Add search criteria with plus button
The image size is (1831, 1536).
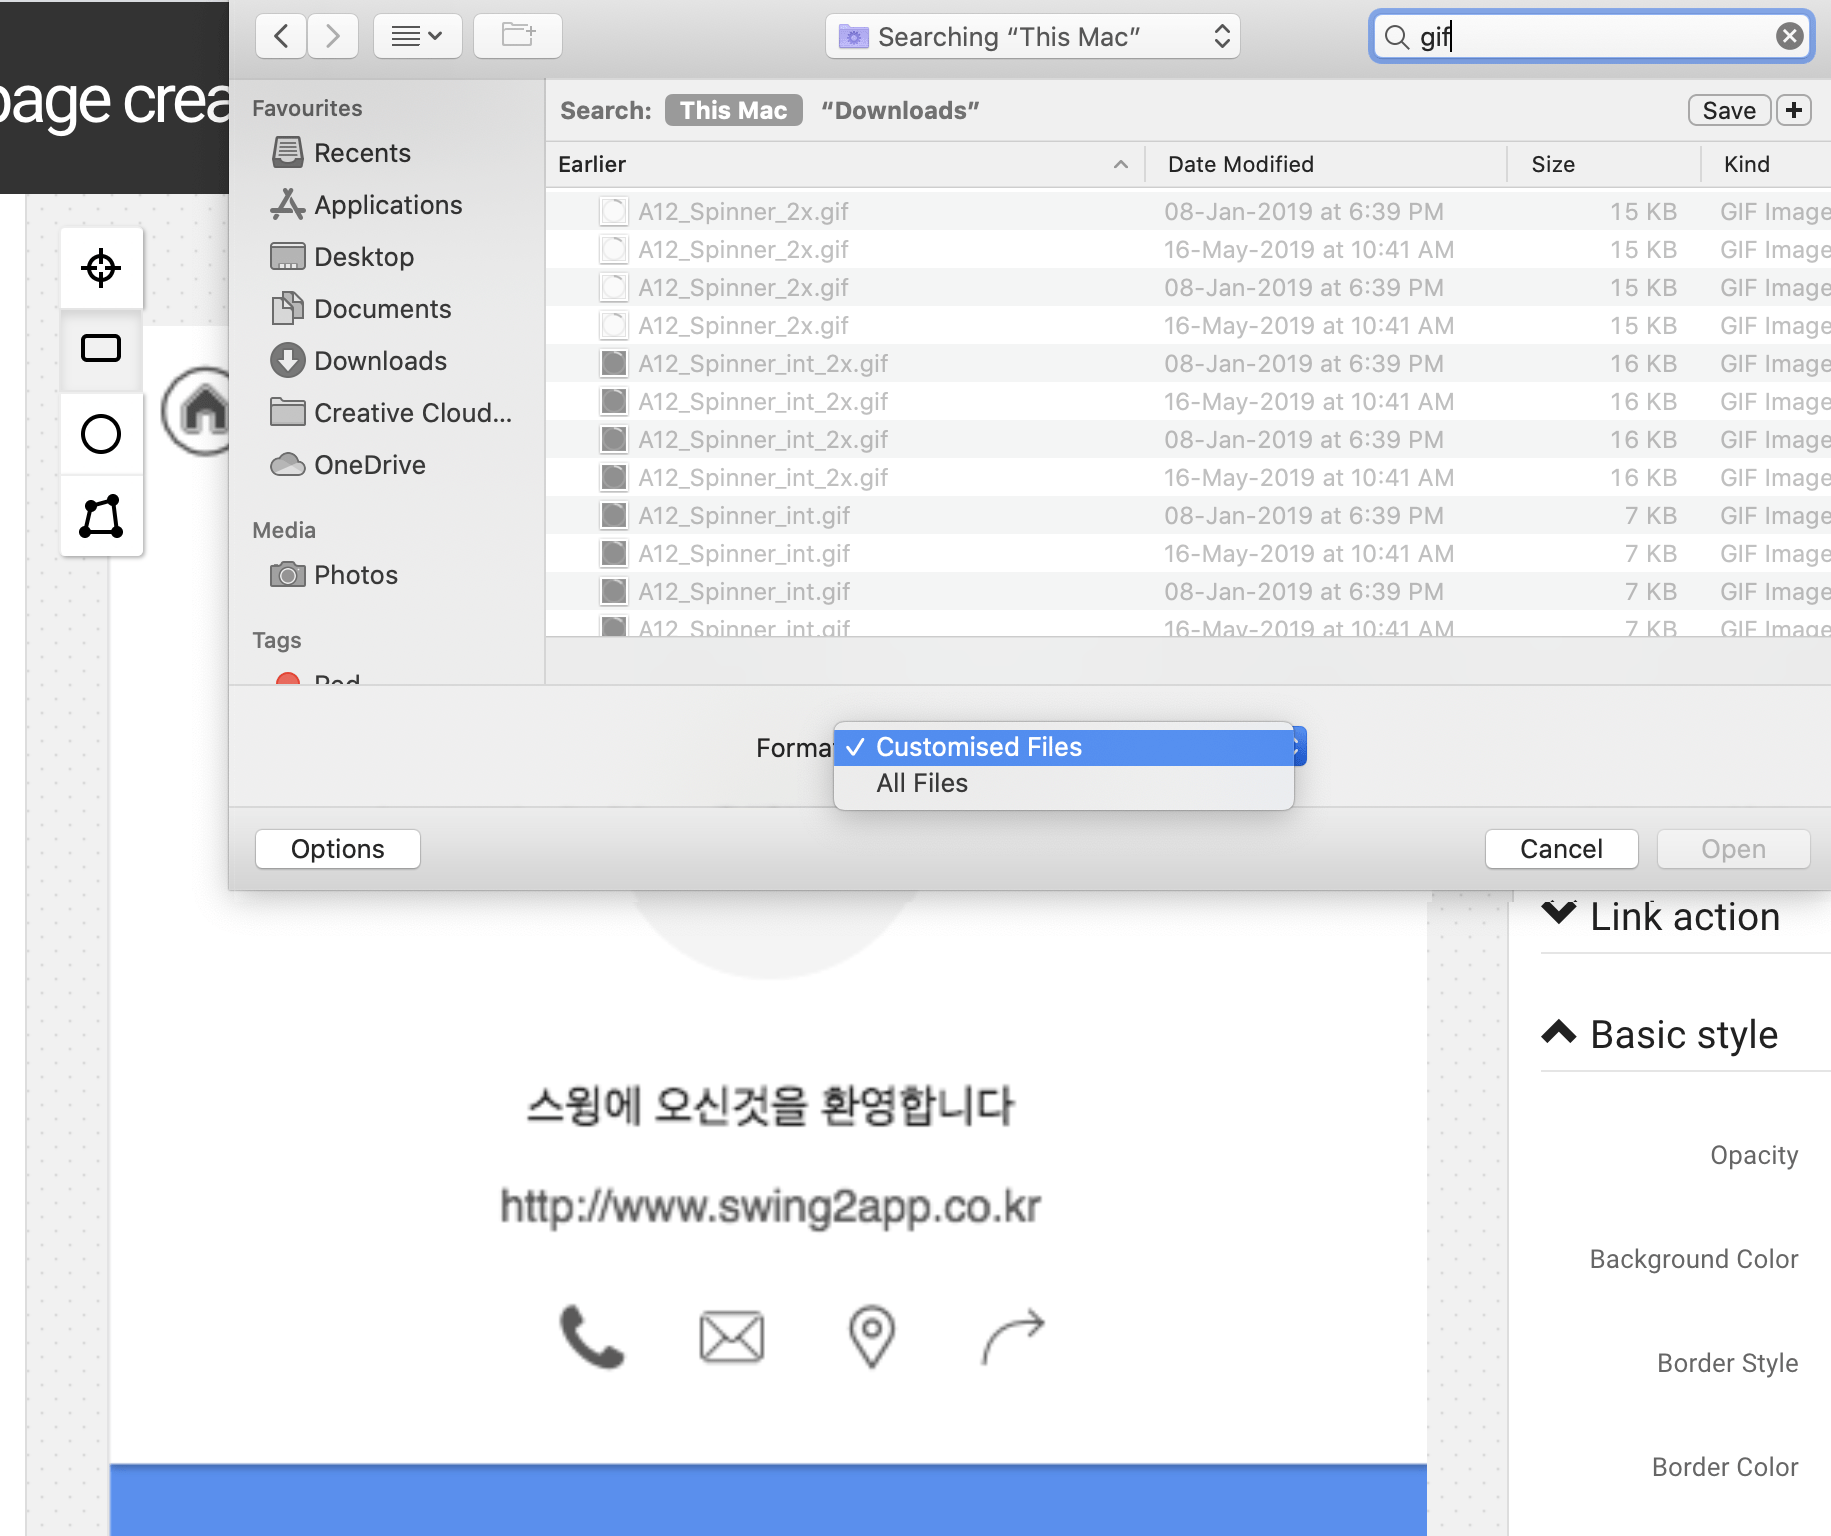(x=1794, y=110)
